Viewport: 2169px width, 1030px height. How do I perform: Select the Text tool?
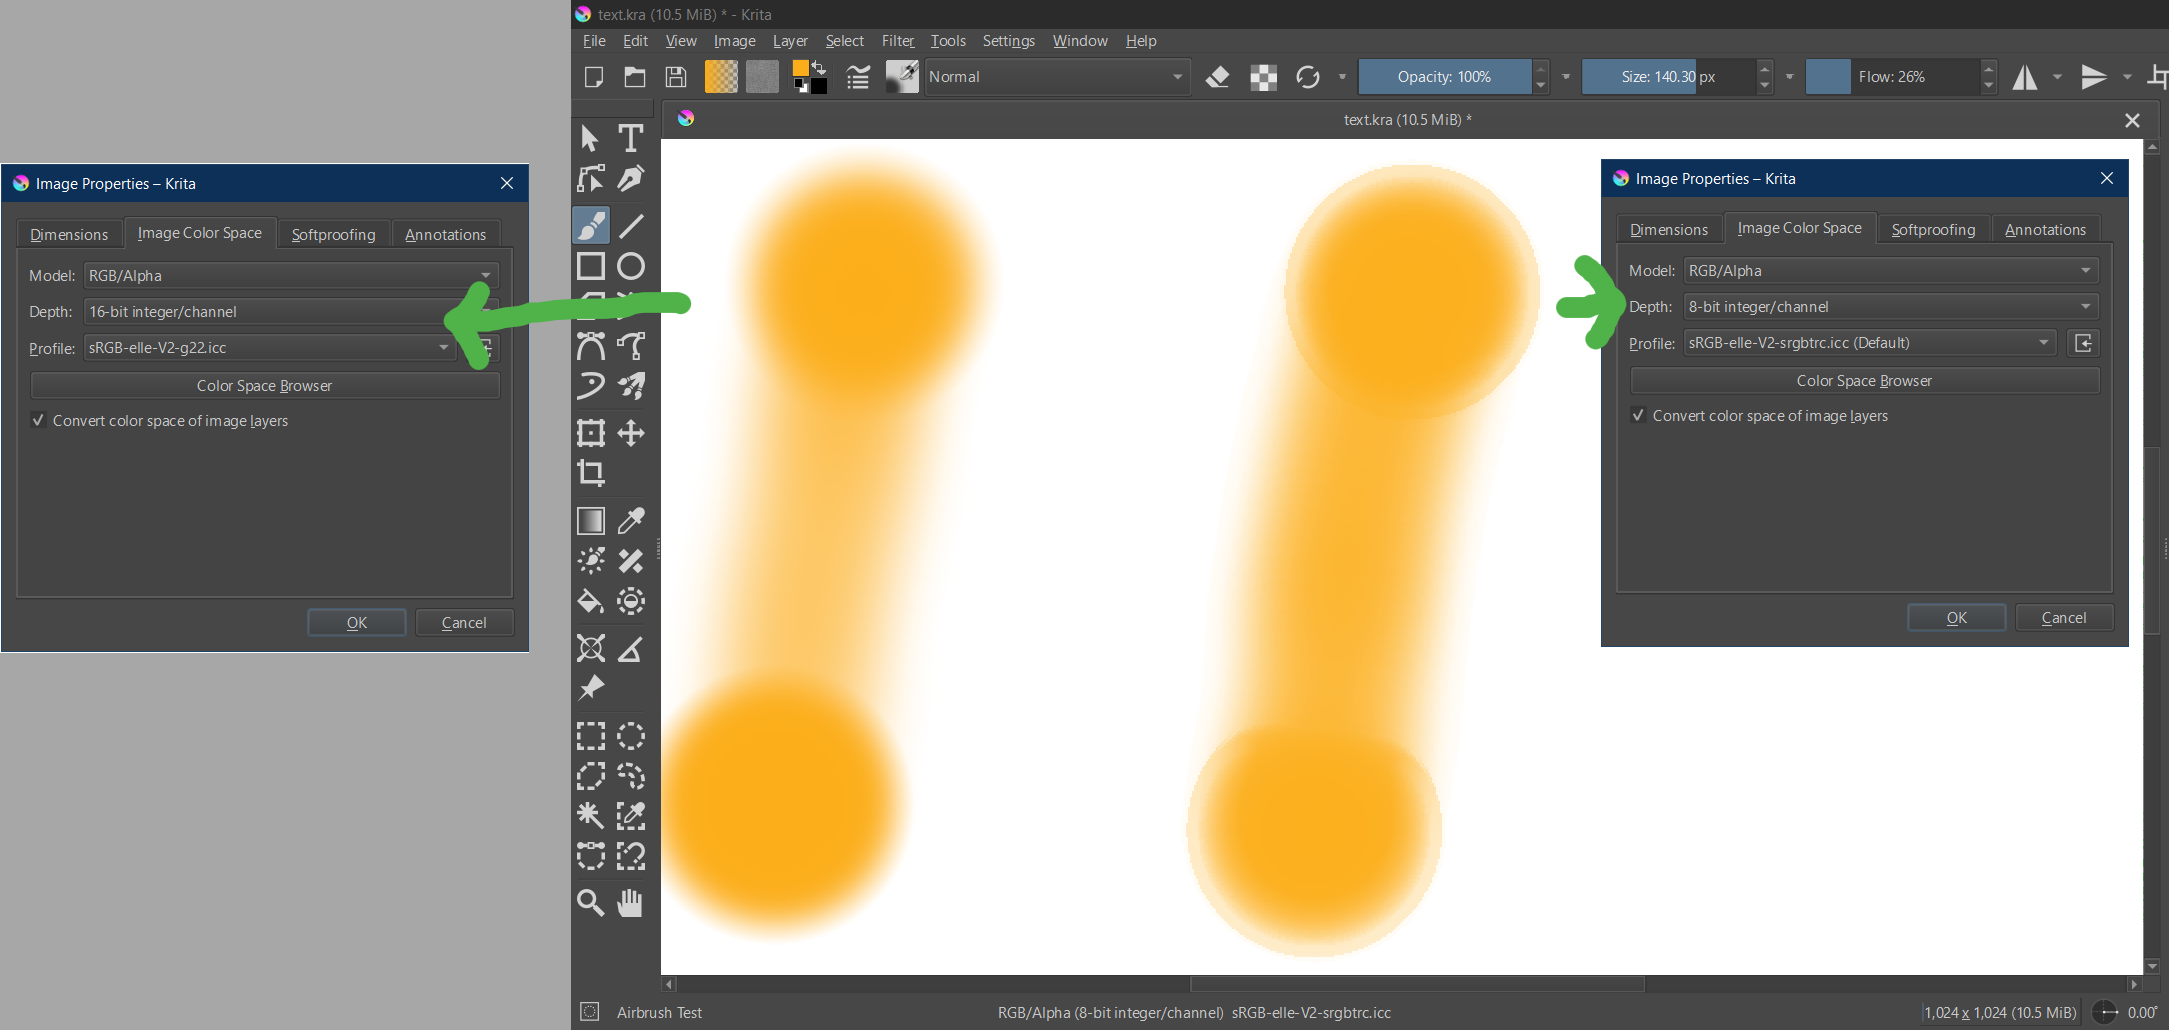coord(630,138)
